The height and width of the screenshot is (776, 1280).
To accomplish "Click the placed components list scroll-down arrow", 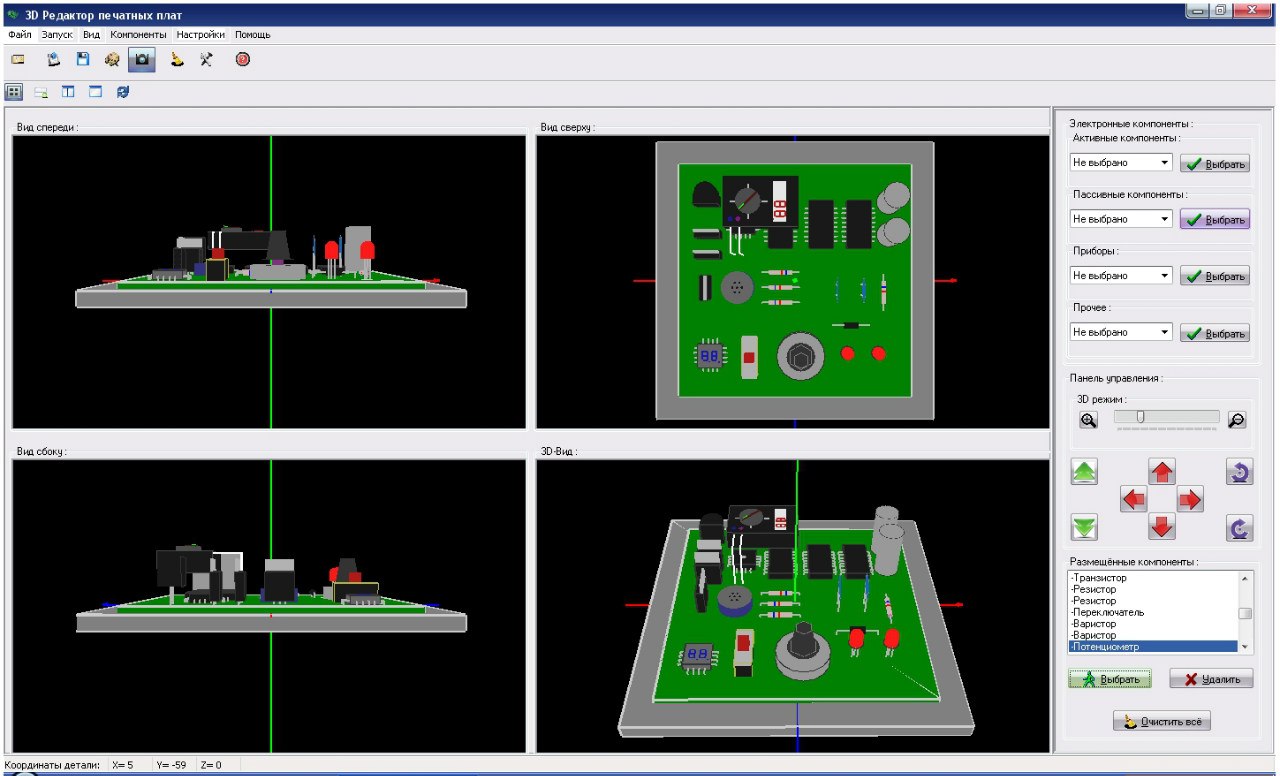I will [x=1245, y=647].
